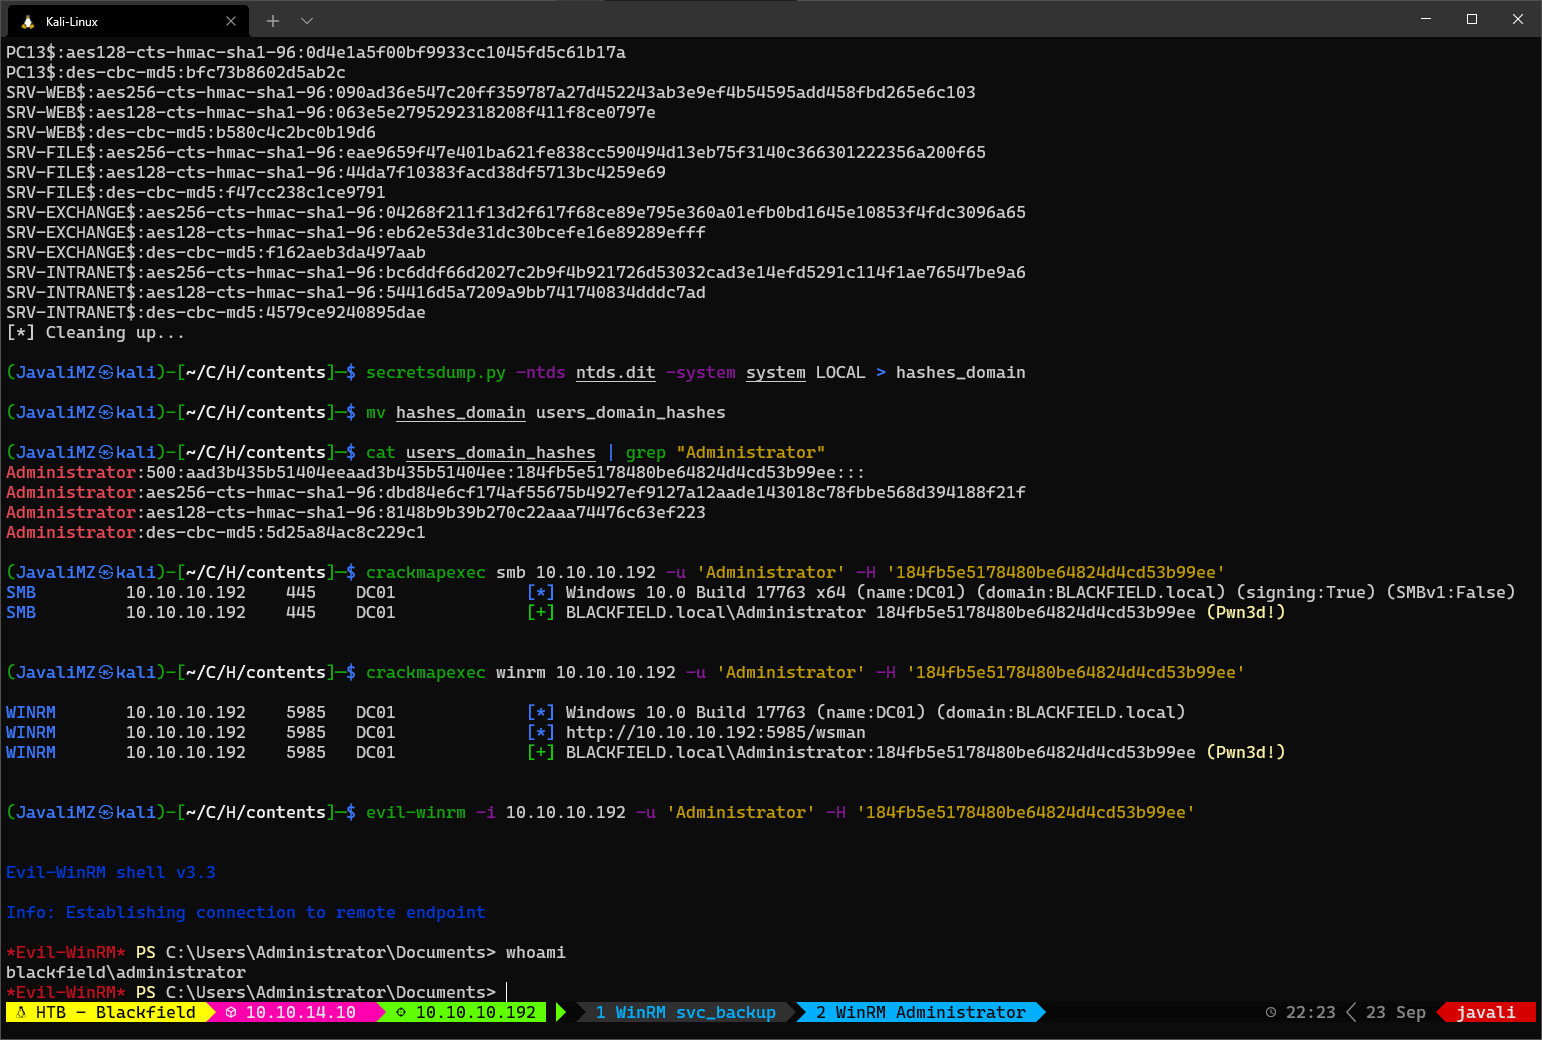This screenshot has height=1040, width=1542.
Task: Click the Administrator des-cbc-md5 line
Action: click(216, 532)
